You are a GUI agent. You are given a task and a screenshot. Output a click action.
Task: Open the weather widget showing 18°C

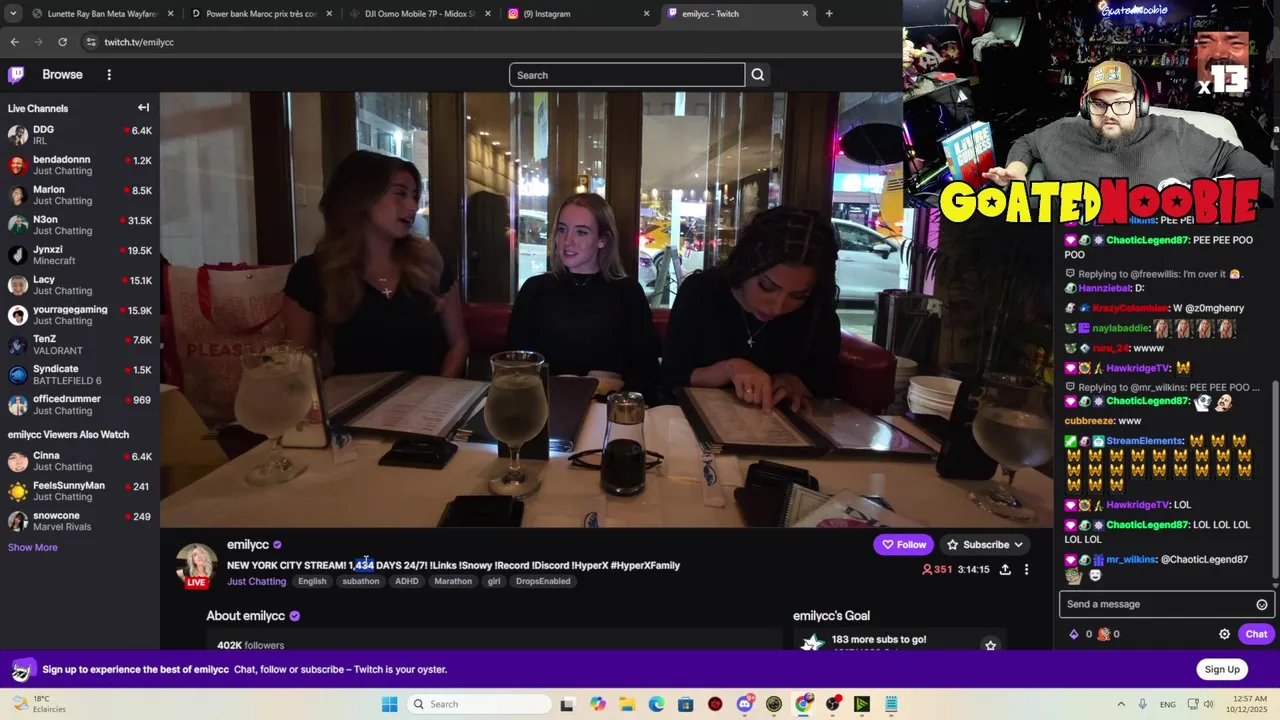tap(38, 704)
